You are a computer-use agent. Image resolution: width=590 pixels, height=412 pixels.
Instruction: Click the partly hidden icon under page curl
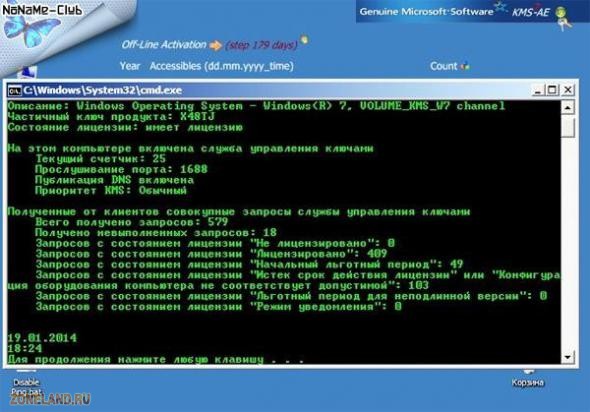(x=29, y=72)
